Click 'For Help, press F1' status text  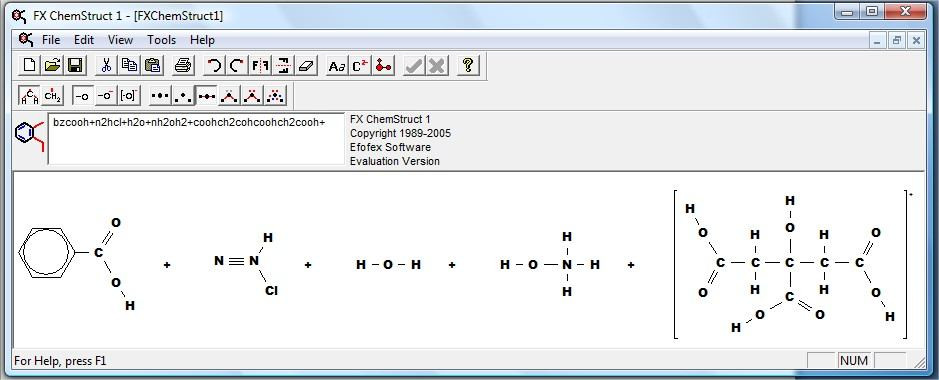tap(60, 361)
